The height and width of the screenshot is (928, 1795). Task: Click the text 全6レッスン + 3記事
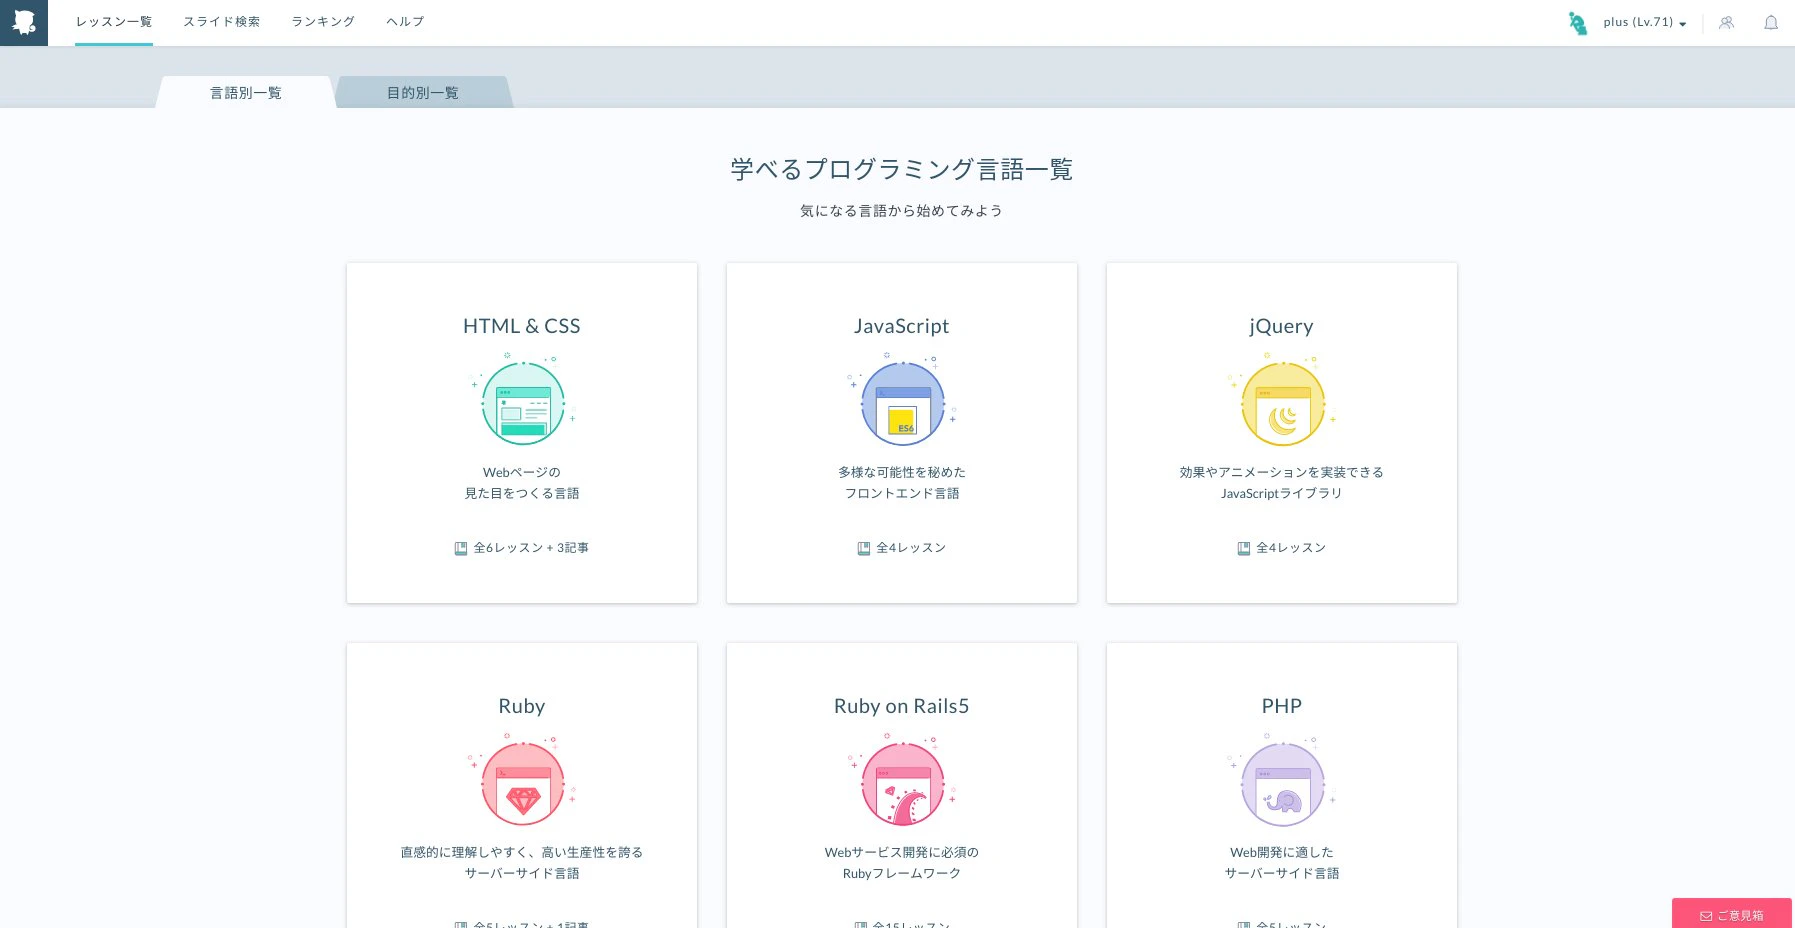(x=531, y=548)
